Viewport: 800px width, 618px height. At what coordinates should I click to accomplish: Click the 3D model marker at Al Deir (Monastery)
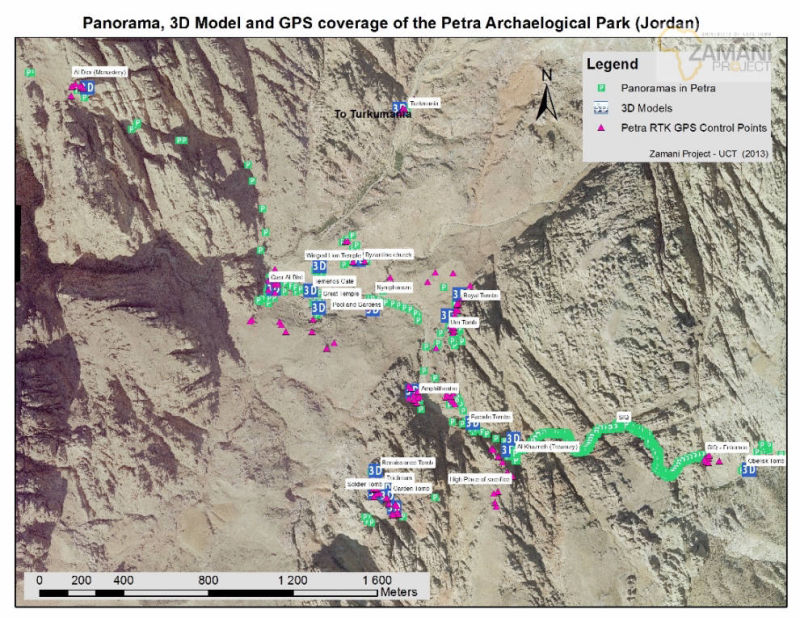click(88, 88)
